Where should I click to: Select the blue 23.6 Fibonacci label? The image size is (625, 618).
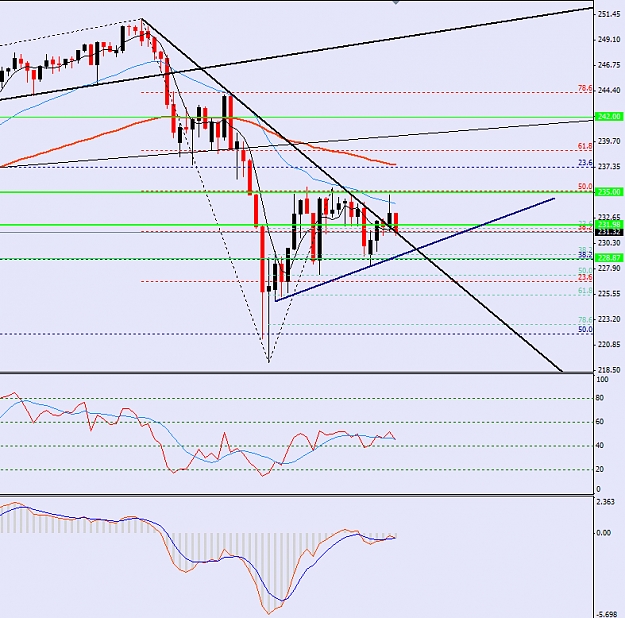tap(585, 163)
